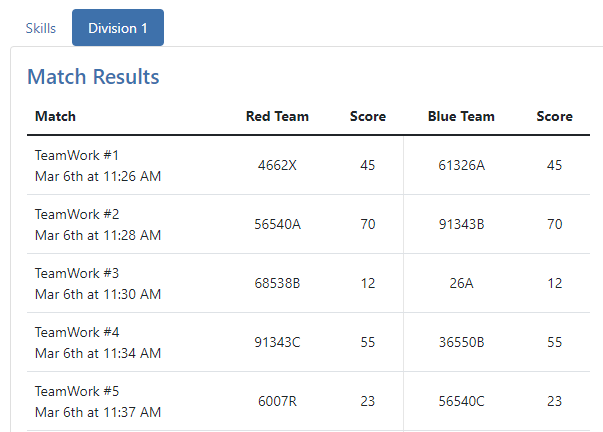Select the TeamWork #4 match entry
The image size is (603, 432).
pos(77,332)
